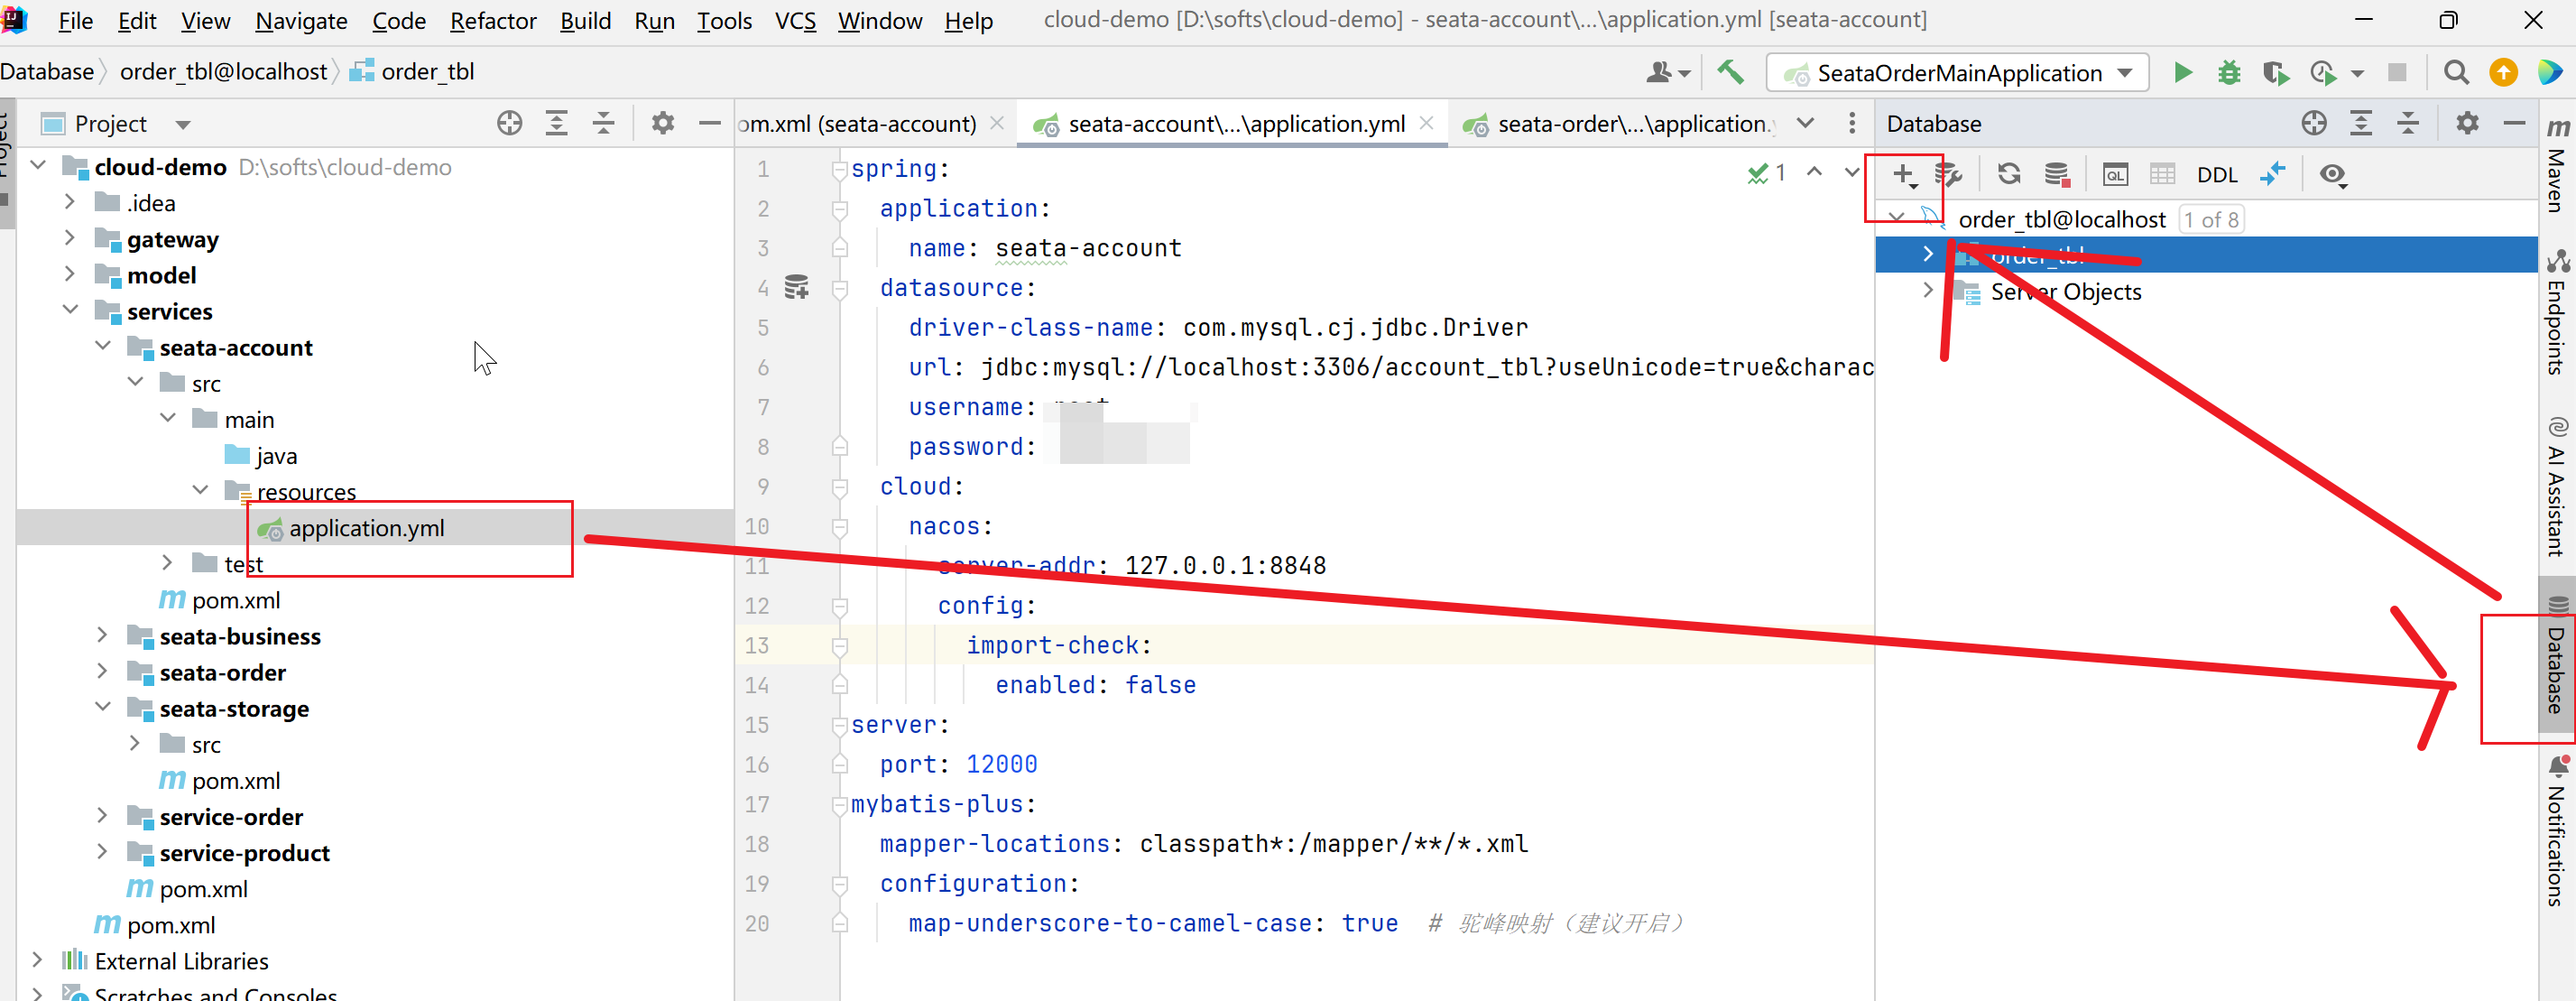Screen dimensions: 2576x1001
Task: Click Database panel locate target icon
Action: [2313, 123]
